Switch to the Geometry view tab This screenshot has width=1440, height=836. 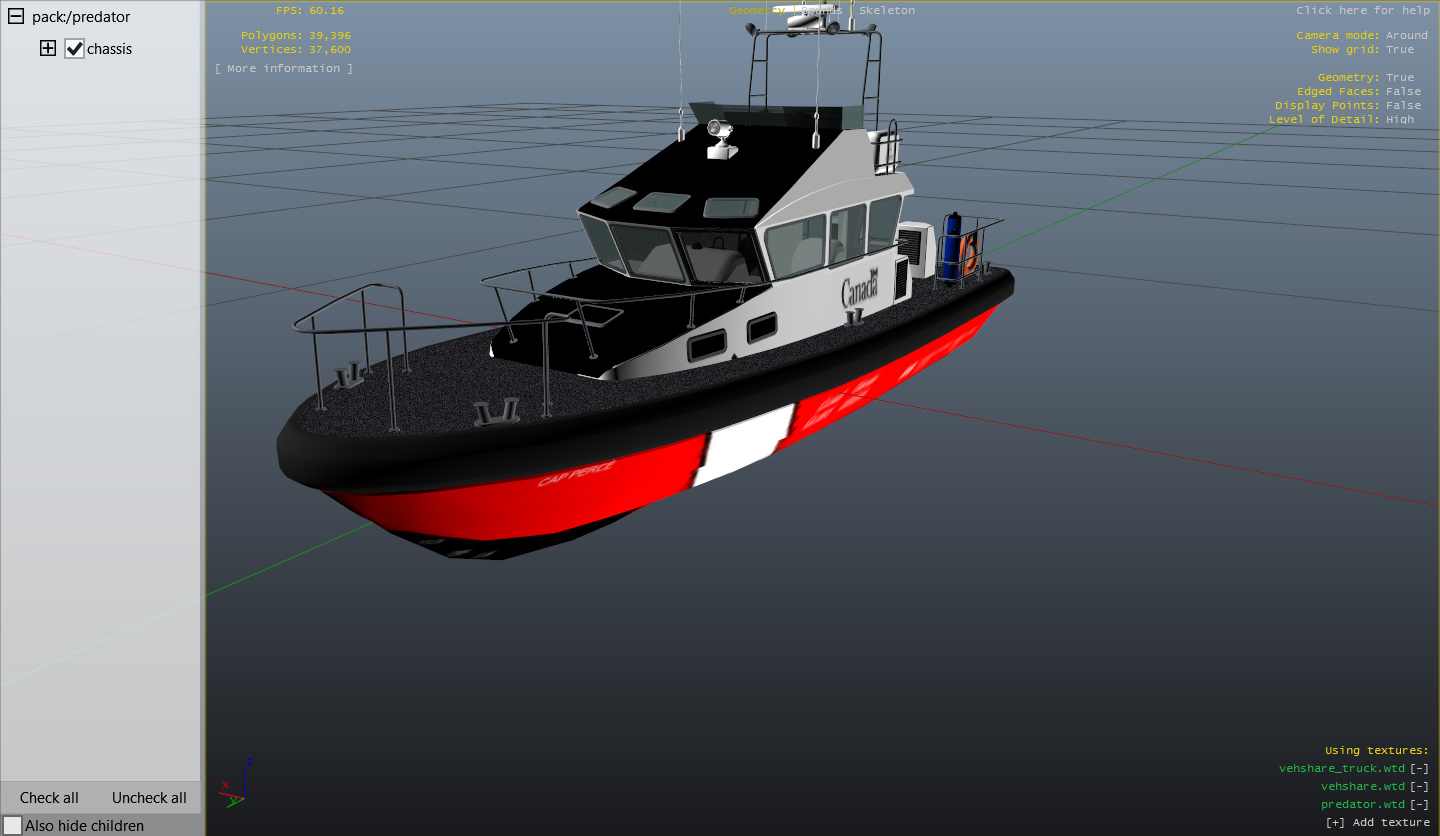[756, 10]
